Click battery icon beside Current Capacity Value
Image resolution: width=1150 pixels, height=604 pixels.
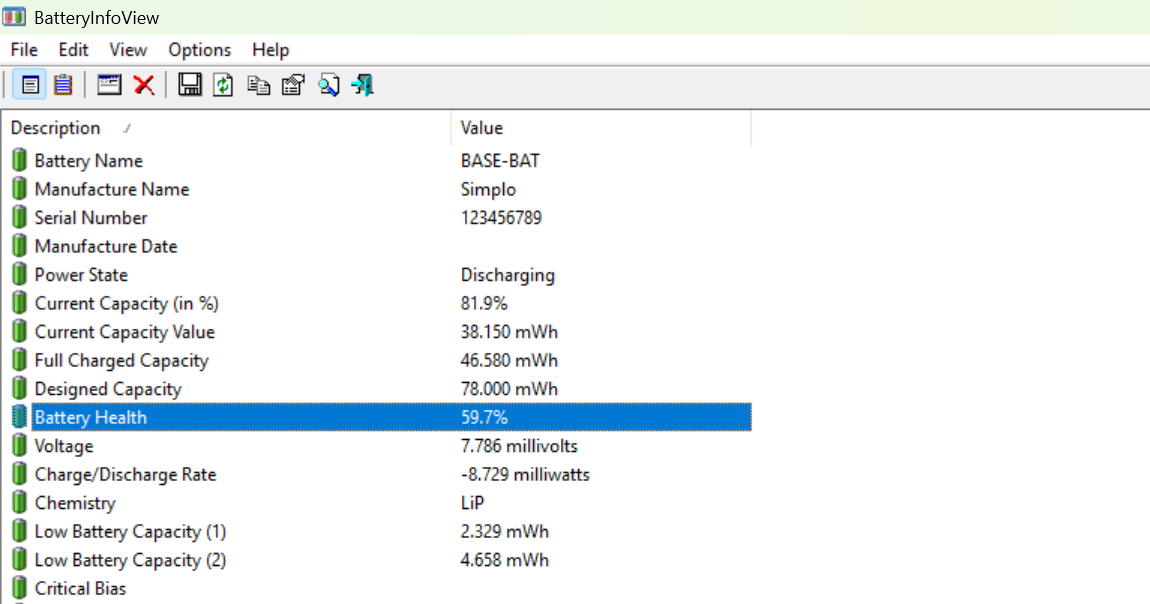[x=20, y=331]
